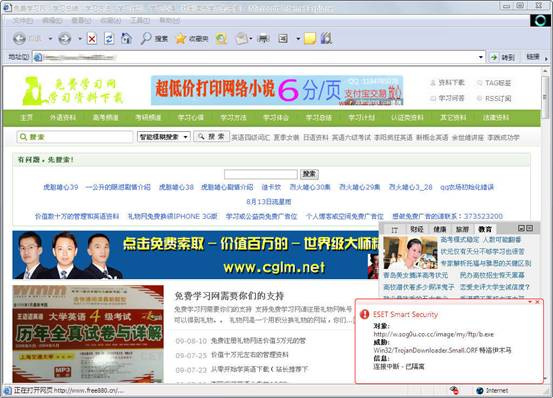The height and width of the screenshot is (398, 553).
Task: Switch to the 教育 tab in news widget
Action: 485,229
